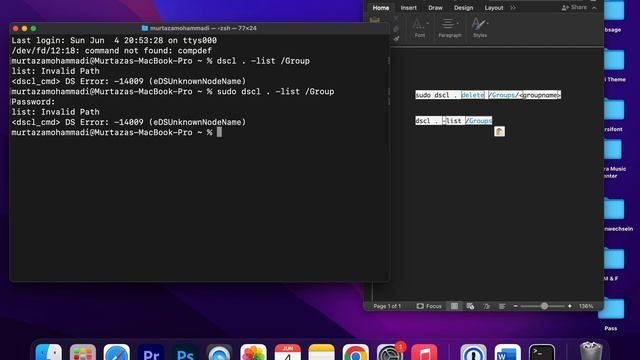Viewport: 640px width, 360px height.
Task: Switch to the Layout tab in Word
Action: click(x=493, y=8)
